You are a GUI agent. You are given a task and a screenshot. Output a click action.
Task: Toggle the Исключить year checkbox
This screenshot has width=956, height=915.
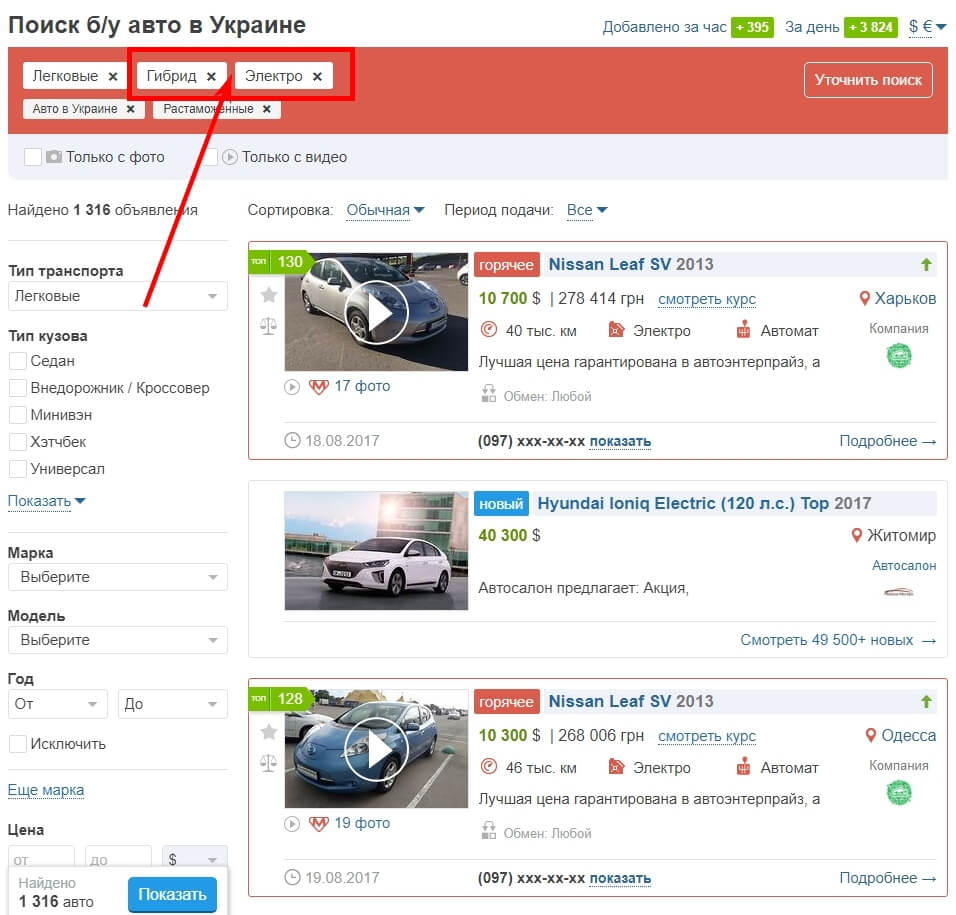[x=18, y=744]
